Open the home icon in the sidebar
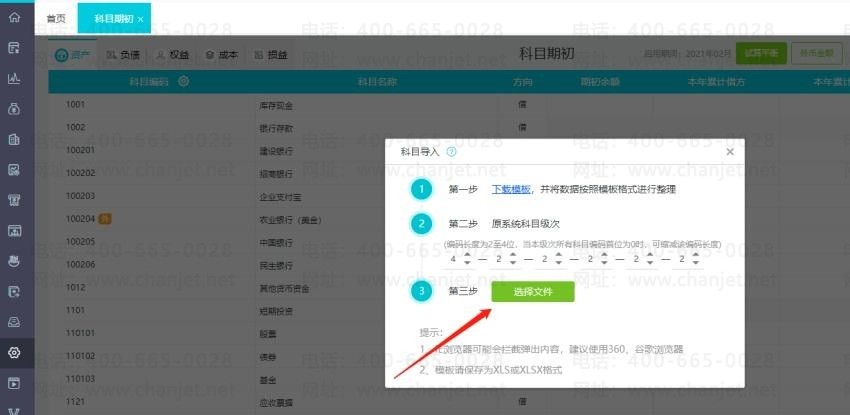Screen dimensions: 850x415 [x=15, y=17]
